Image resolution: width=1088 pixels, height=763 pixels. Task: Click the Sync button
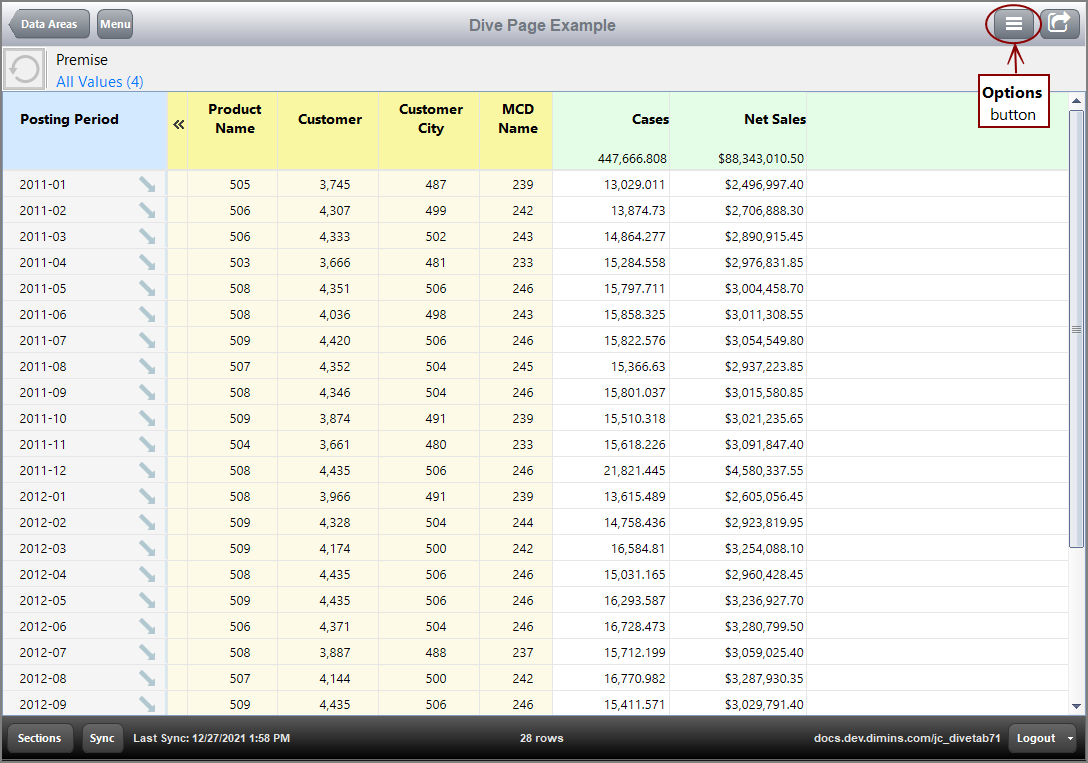(102, 738)
